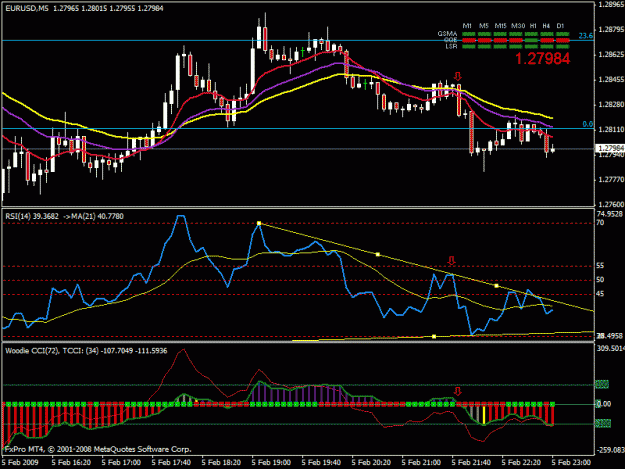Click the 5 Feb 2009 time axis label

pos(20,462)
